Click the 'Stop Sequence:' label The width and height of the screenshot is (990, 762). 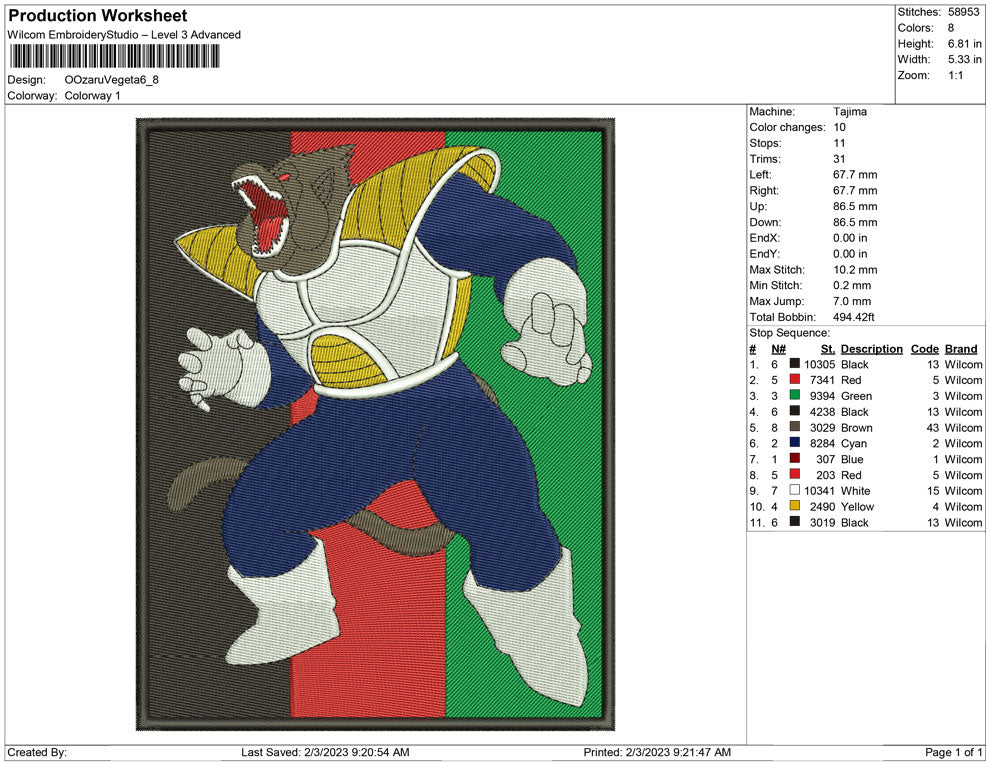coord(790,333)
